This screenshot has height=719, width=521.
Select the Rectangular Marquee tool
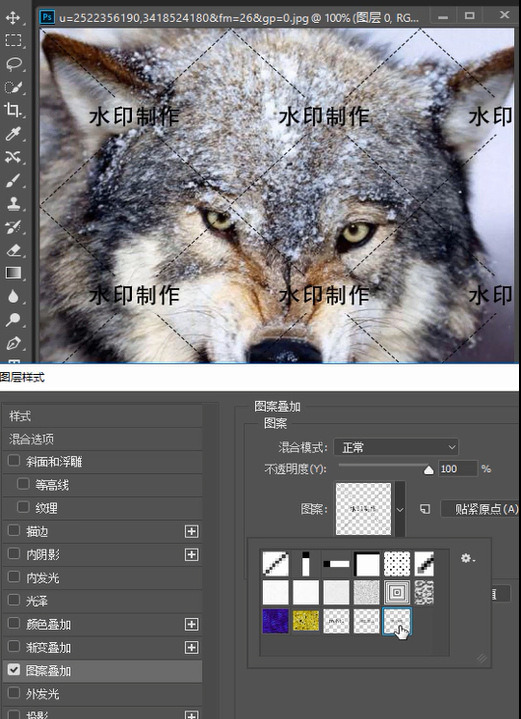[x=13, y=41]
